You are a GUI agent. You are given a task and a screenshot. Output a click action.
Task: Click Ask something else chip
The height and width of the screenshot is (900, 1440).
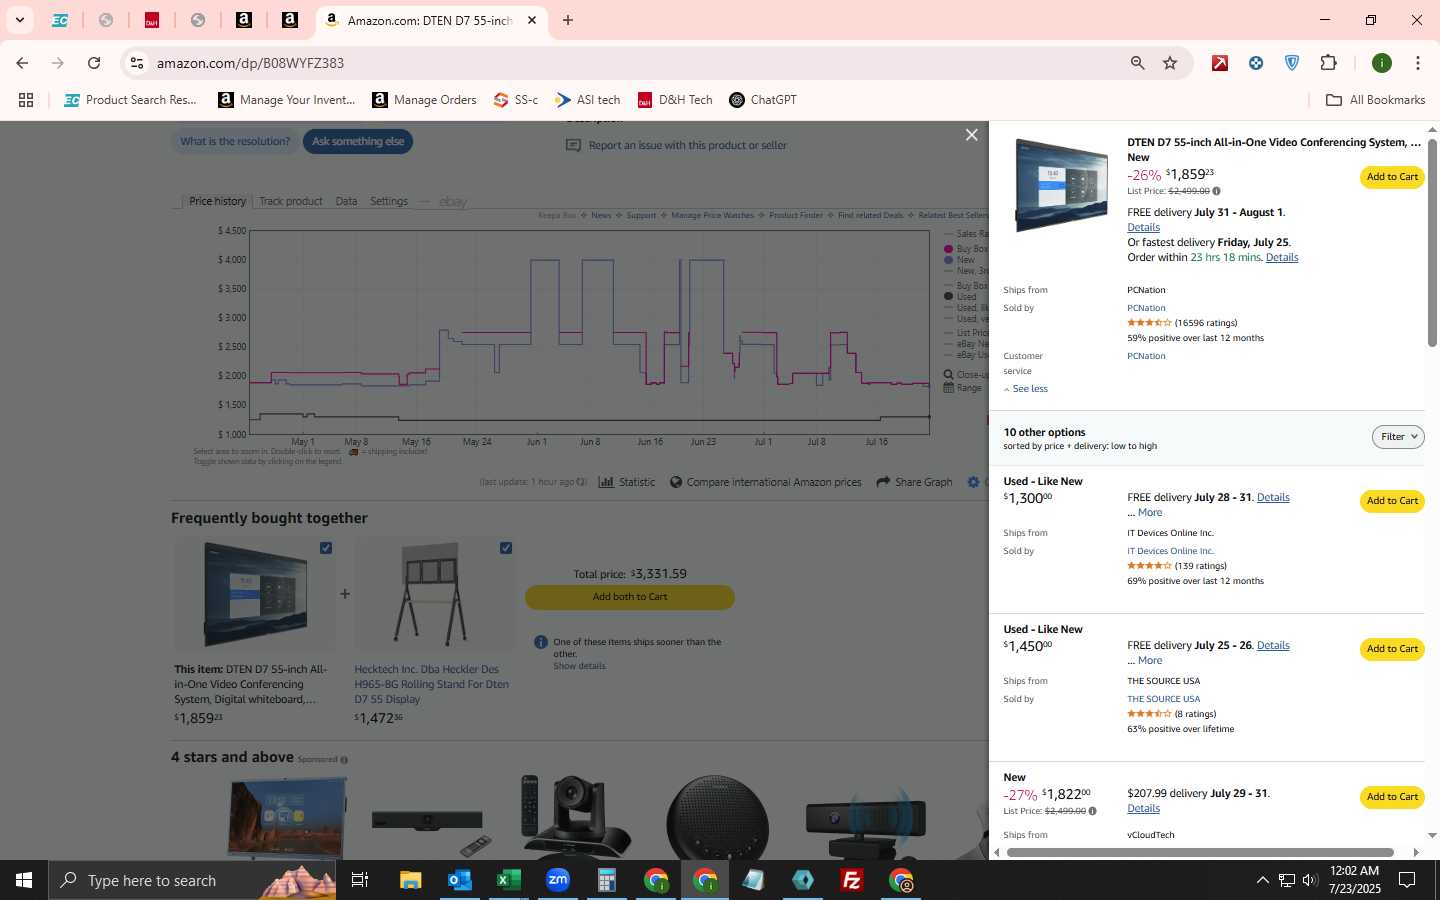pyautogui.click(x=358, y=142)
